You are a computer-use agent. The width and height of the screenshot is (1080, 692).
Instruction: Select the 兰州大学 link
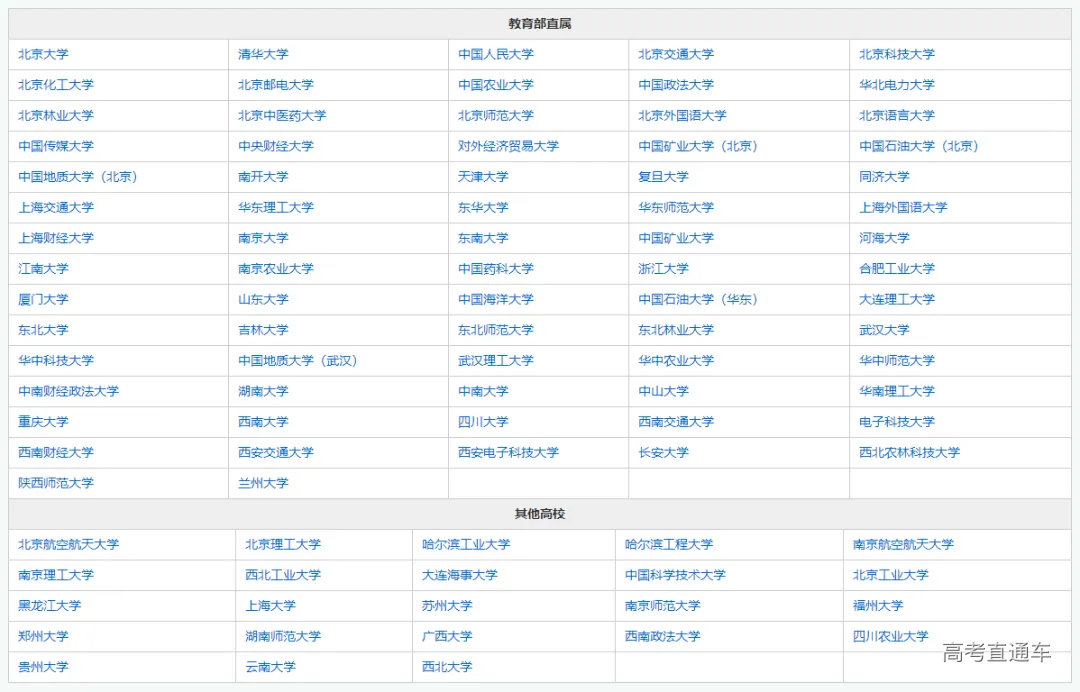(x=263, y=483)
